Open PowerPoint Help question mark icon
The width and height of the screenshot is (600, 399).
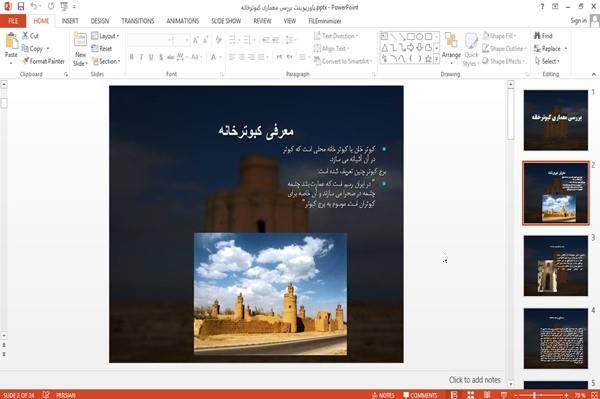tap(542, 7)
